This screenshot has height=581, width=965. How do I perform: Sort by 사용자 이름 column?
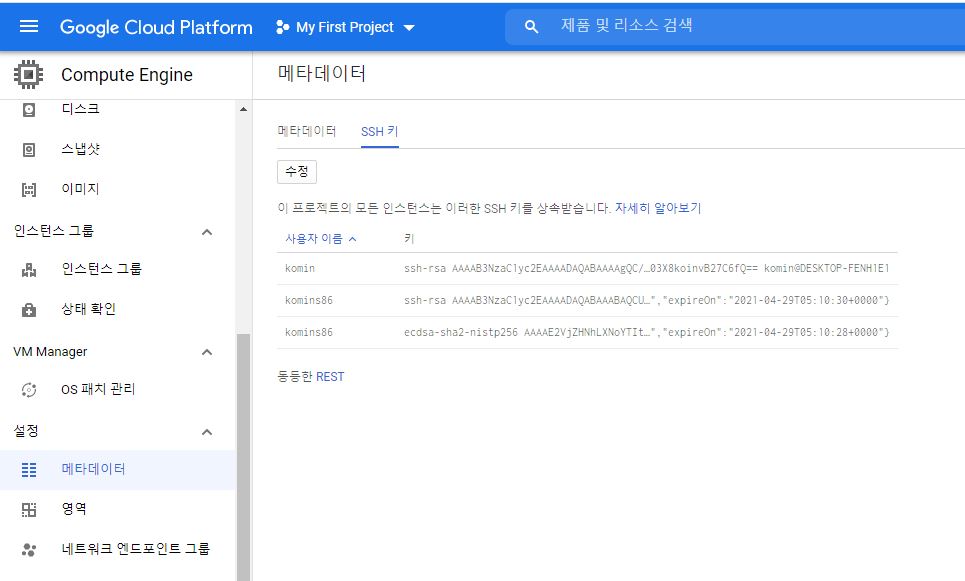click(x=321, y=239)
